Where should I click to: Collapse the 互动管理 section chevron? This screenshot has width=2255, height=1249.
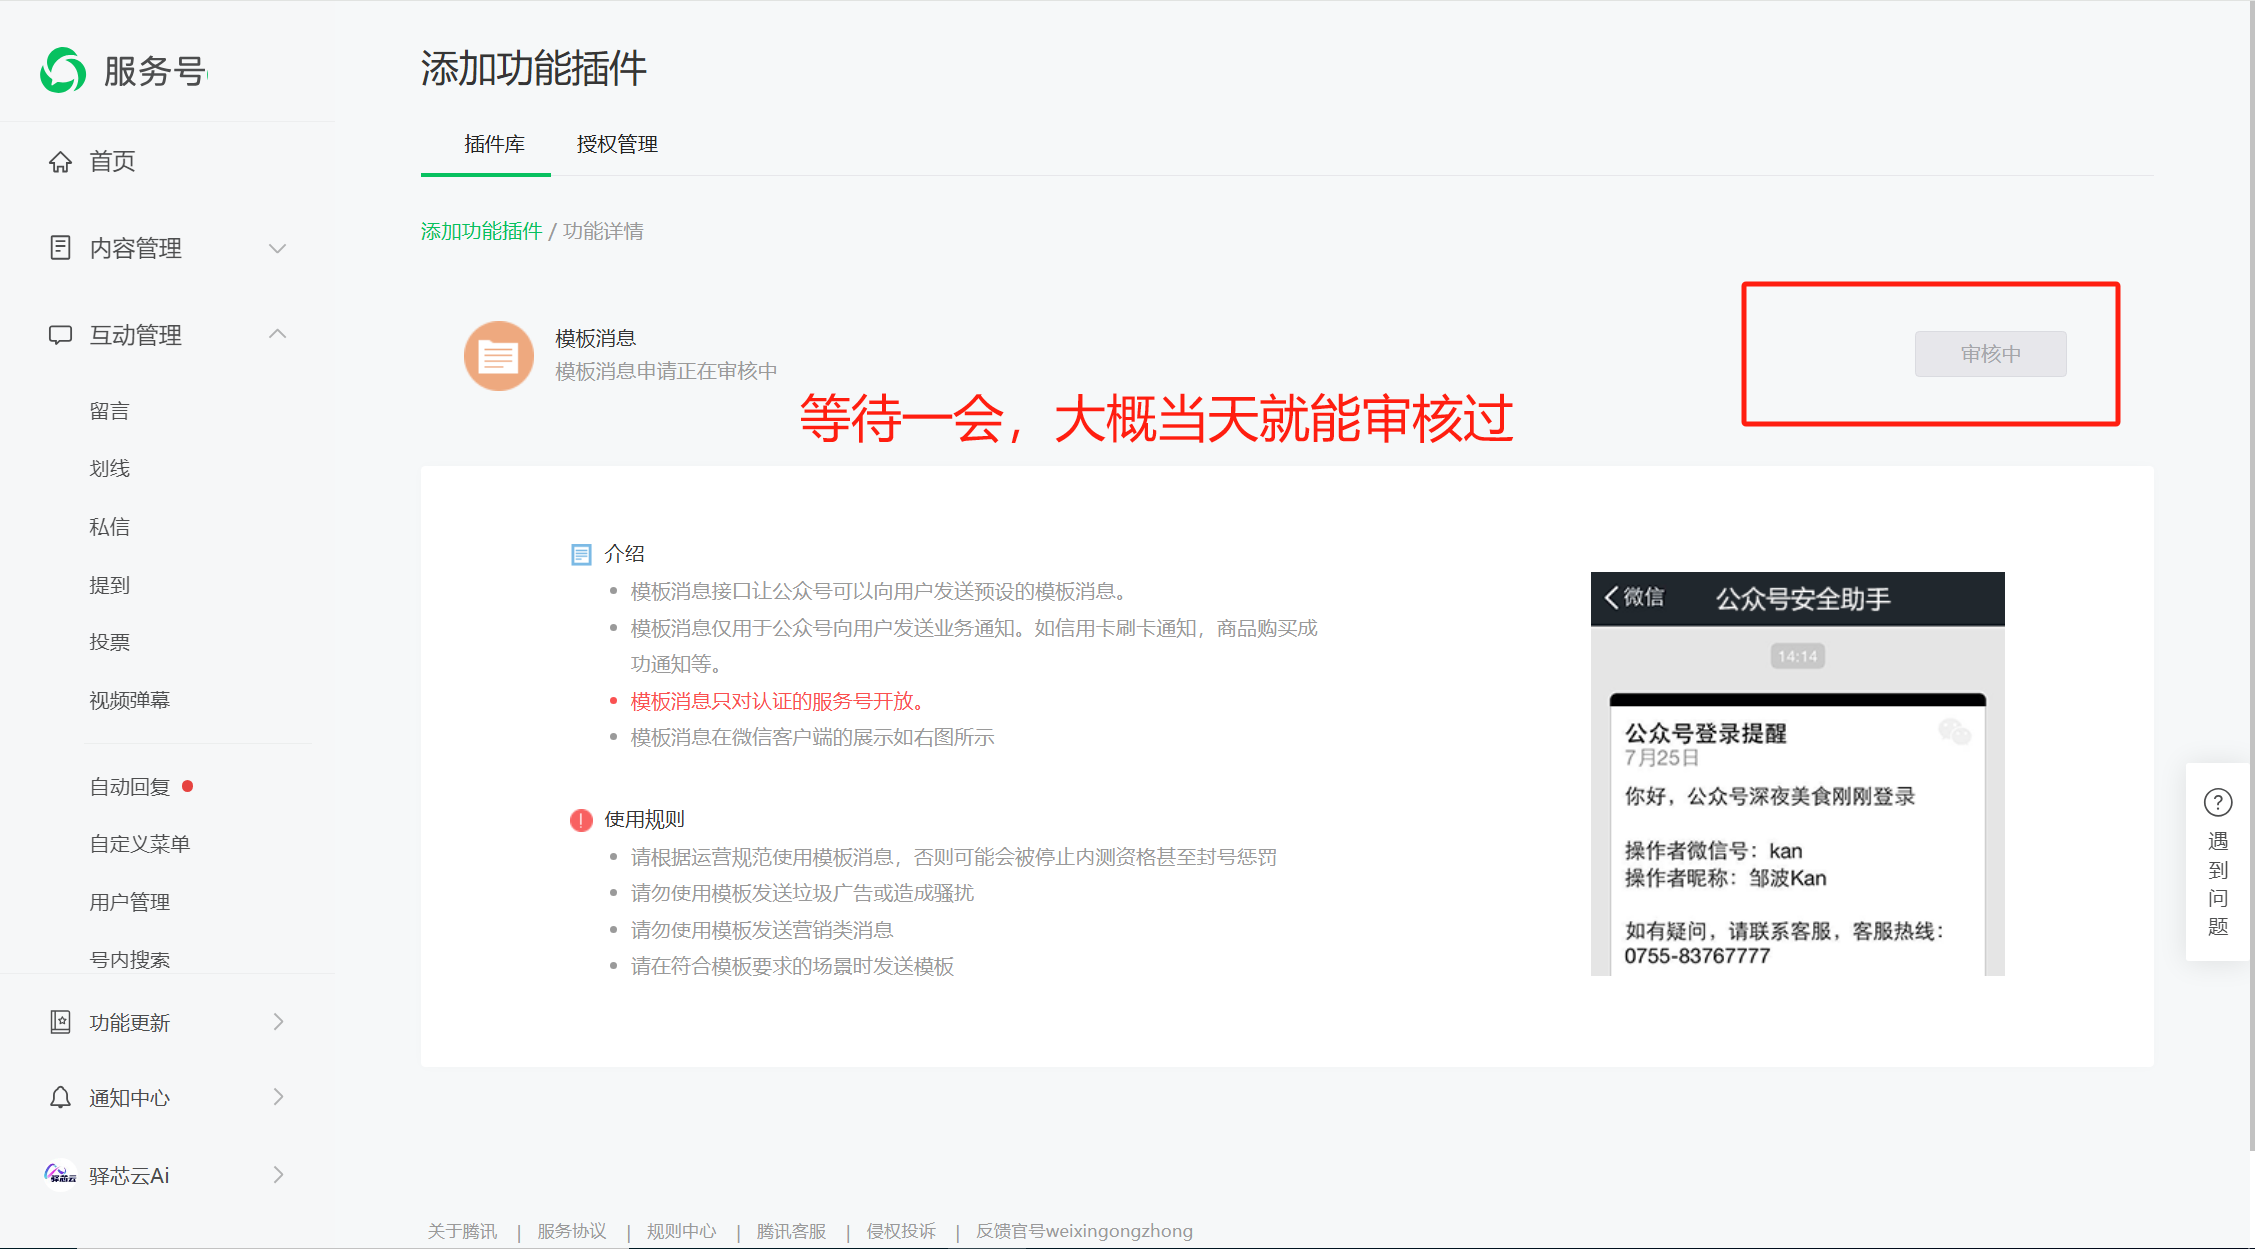(x=278, y=334)
